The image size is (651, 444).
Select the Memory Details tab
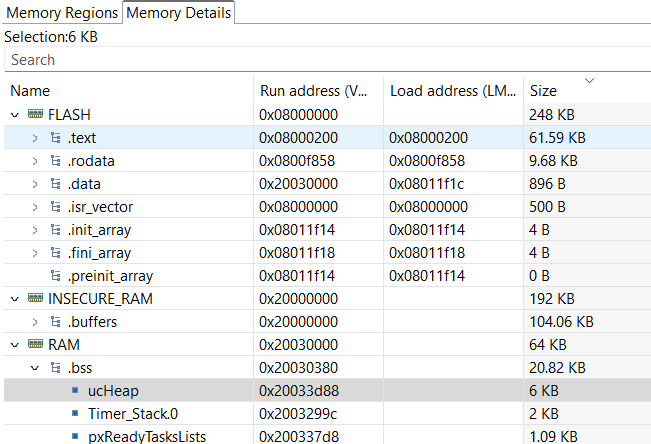pyautogui.click(x=179, y=12)
